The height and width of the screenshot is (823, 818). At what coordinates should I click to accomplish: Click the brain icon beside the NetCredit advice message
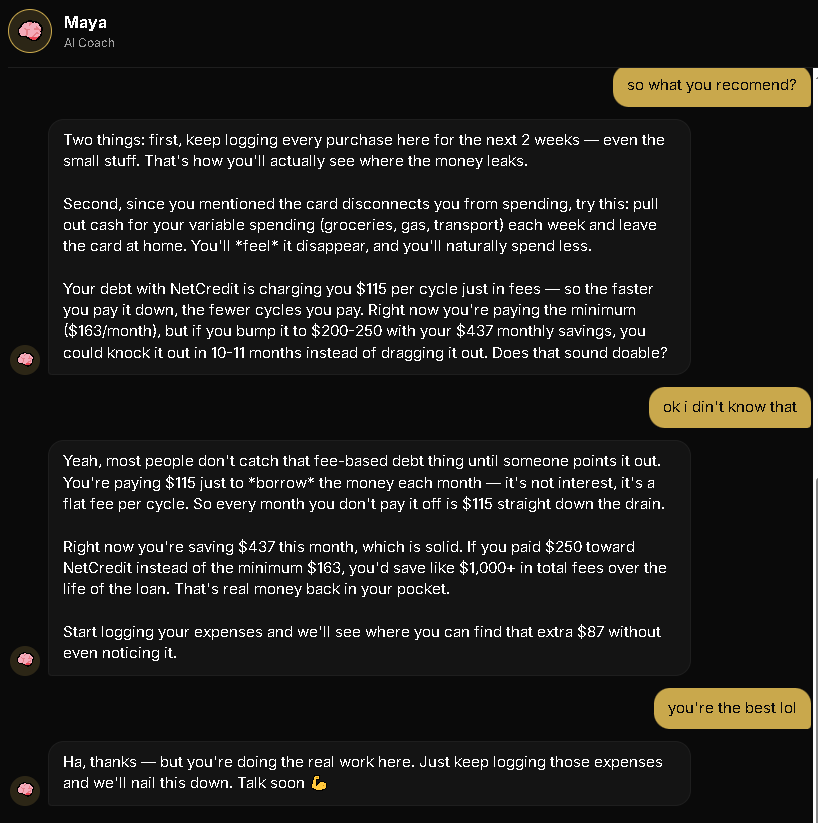pyautogui.click(x=25, y=360)
